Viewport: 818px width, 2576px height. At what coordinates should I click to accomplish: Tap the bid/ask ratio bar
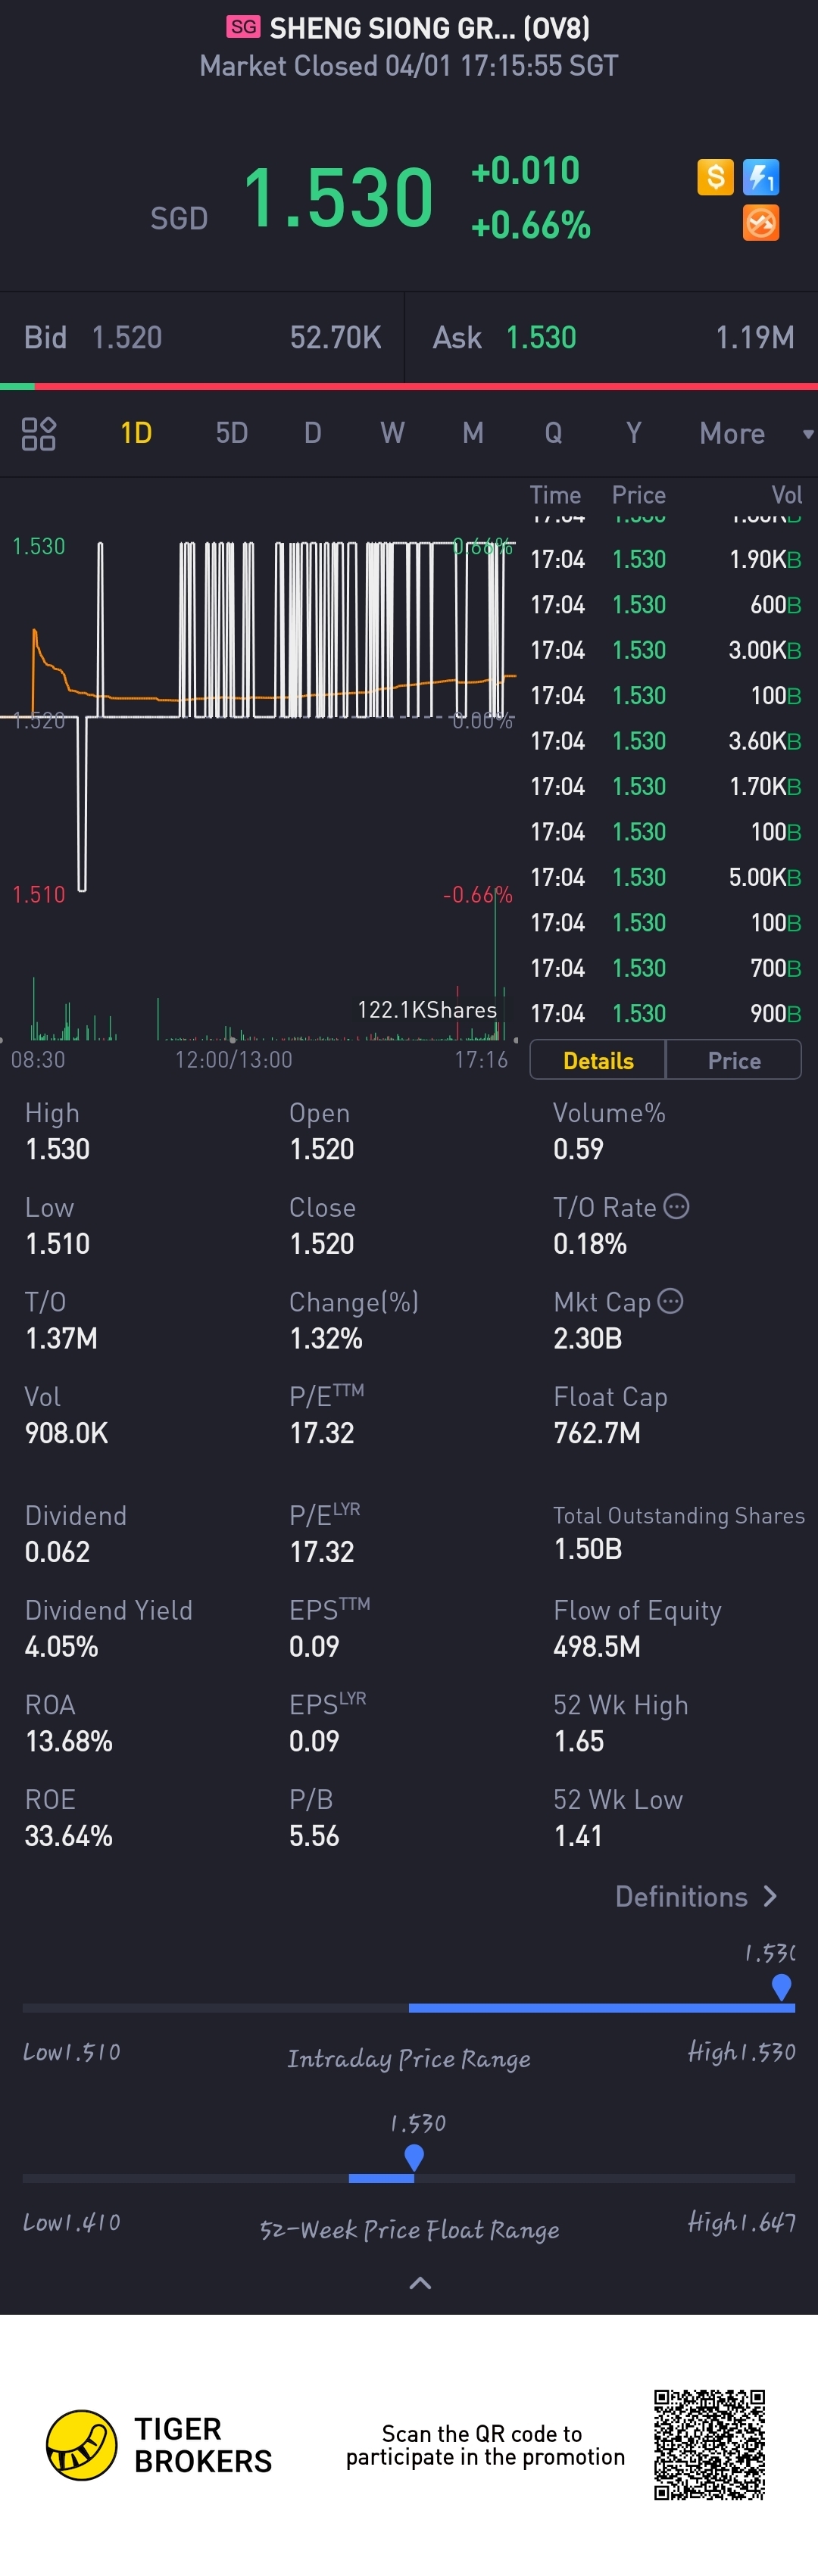coord(409,386)
